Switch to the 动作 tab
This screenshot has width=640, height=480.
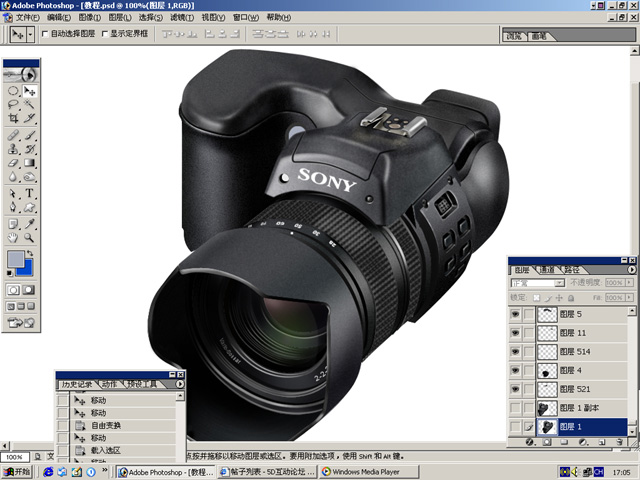[x=109, y=384]
